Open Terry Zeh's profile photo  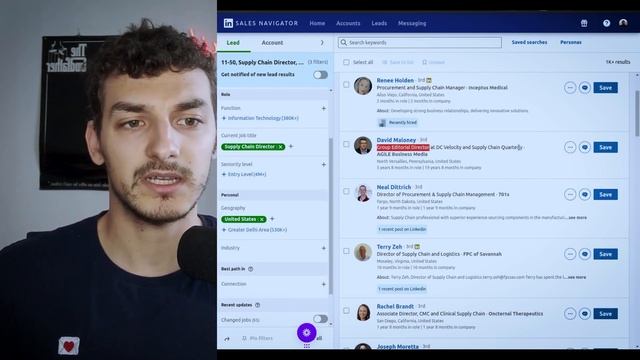coord(362,252)
